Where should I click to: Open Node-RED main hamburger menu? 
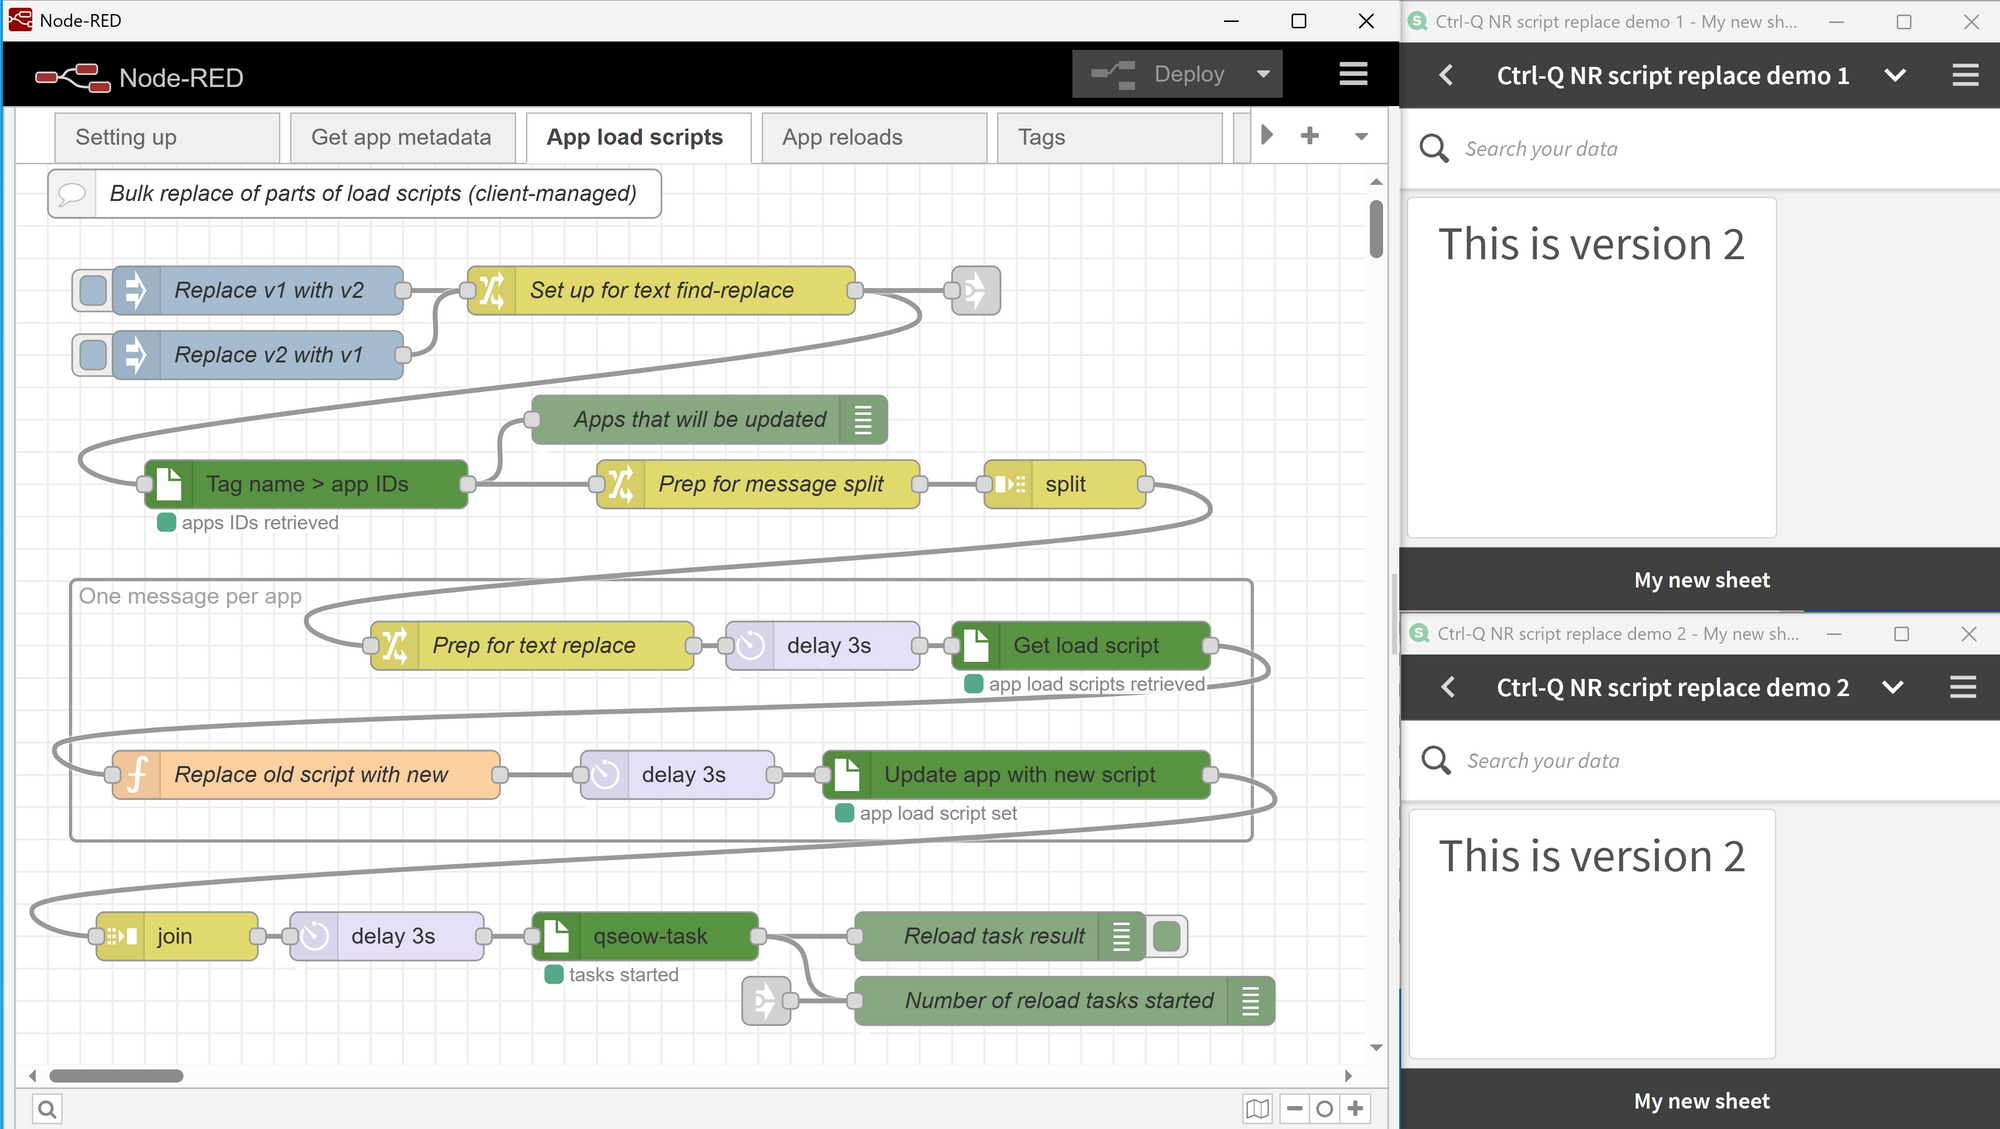1353,74
